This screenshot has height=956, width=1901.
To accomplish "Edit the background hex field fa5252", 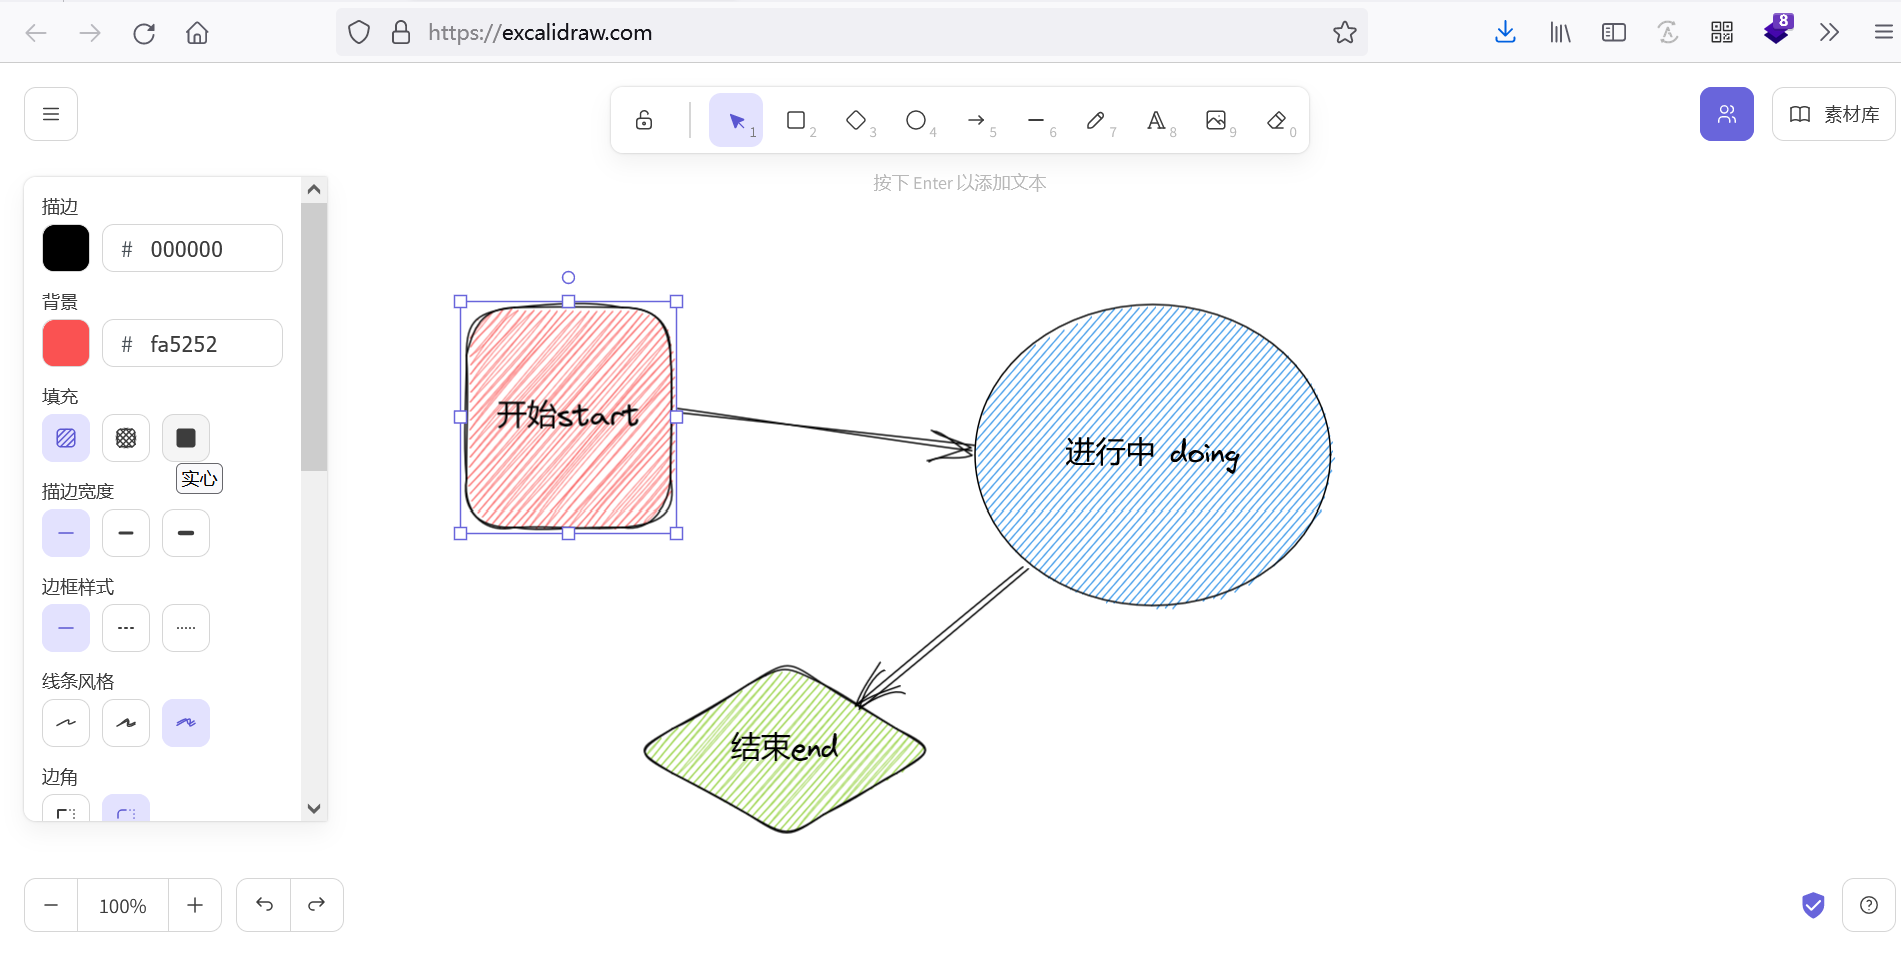I will [192, 343].
